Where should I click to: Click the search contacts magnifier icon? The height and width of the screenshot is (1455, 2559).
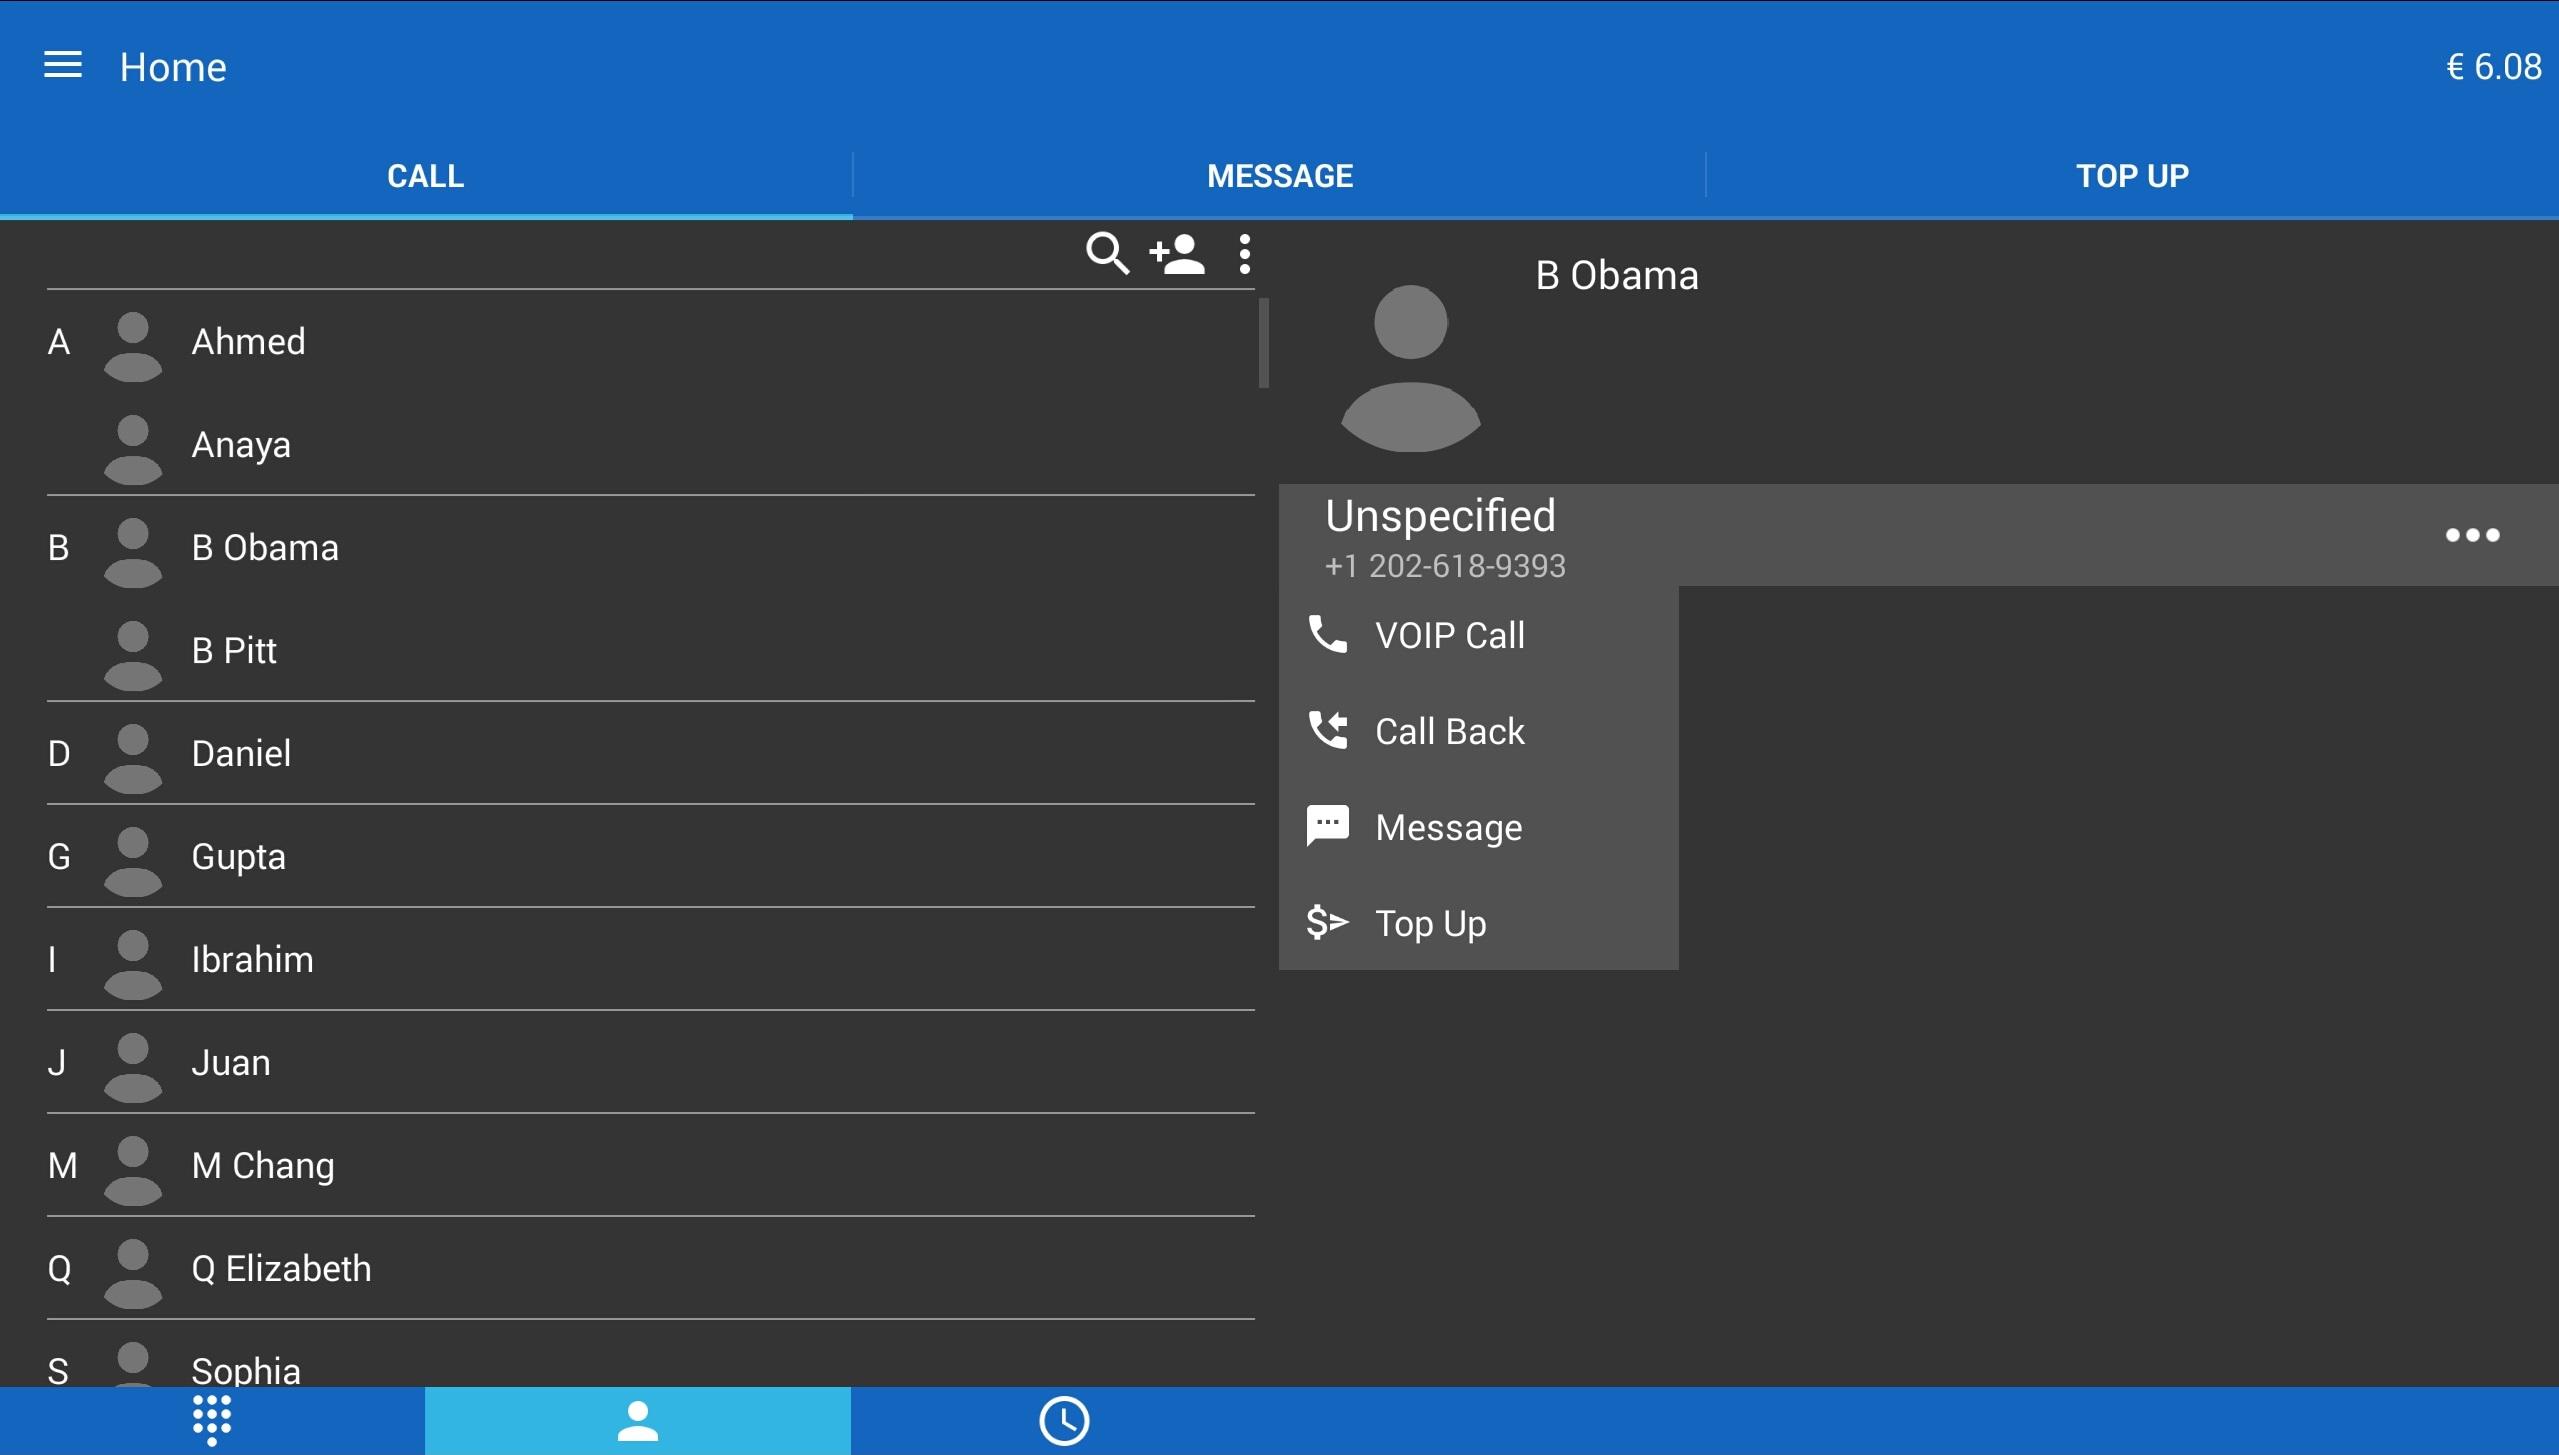tap(1107, 254)
